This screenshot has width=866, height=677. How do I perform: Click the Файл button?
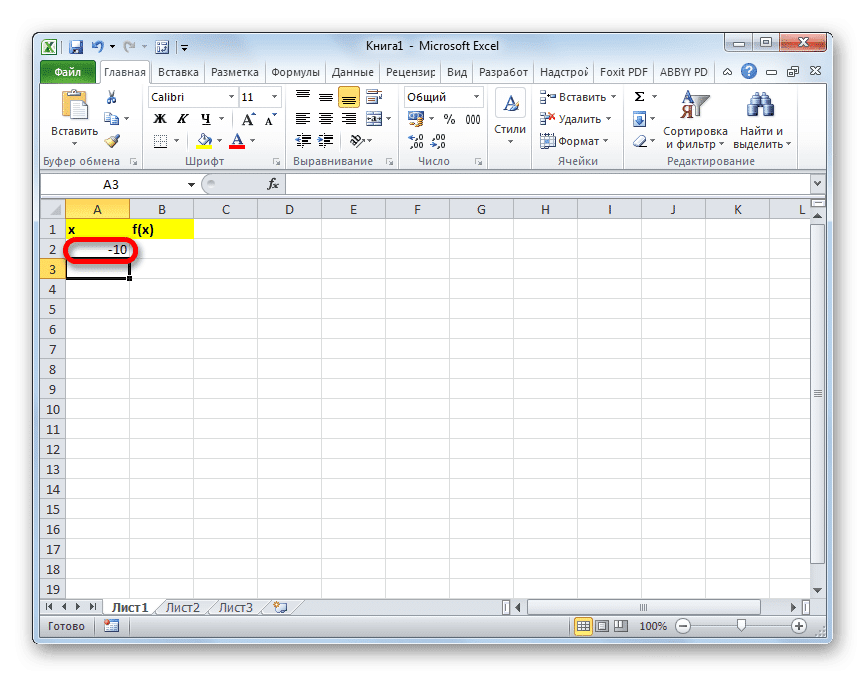pyautogui.click(x=67, y=72)
